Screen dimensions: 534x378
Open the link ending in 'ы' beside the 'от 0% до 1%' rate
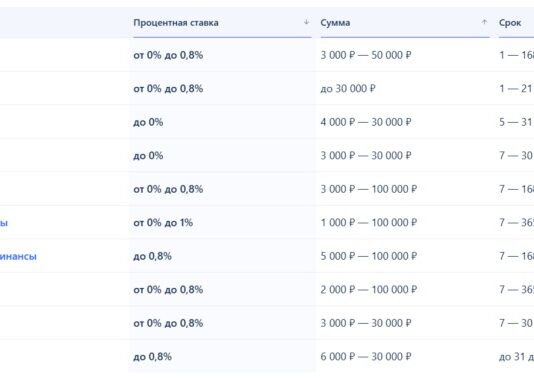pos(4,223)
